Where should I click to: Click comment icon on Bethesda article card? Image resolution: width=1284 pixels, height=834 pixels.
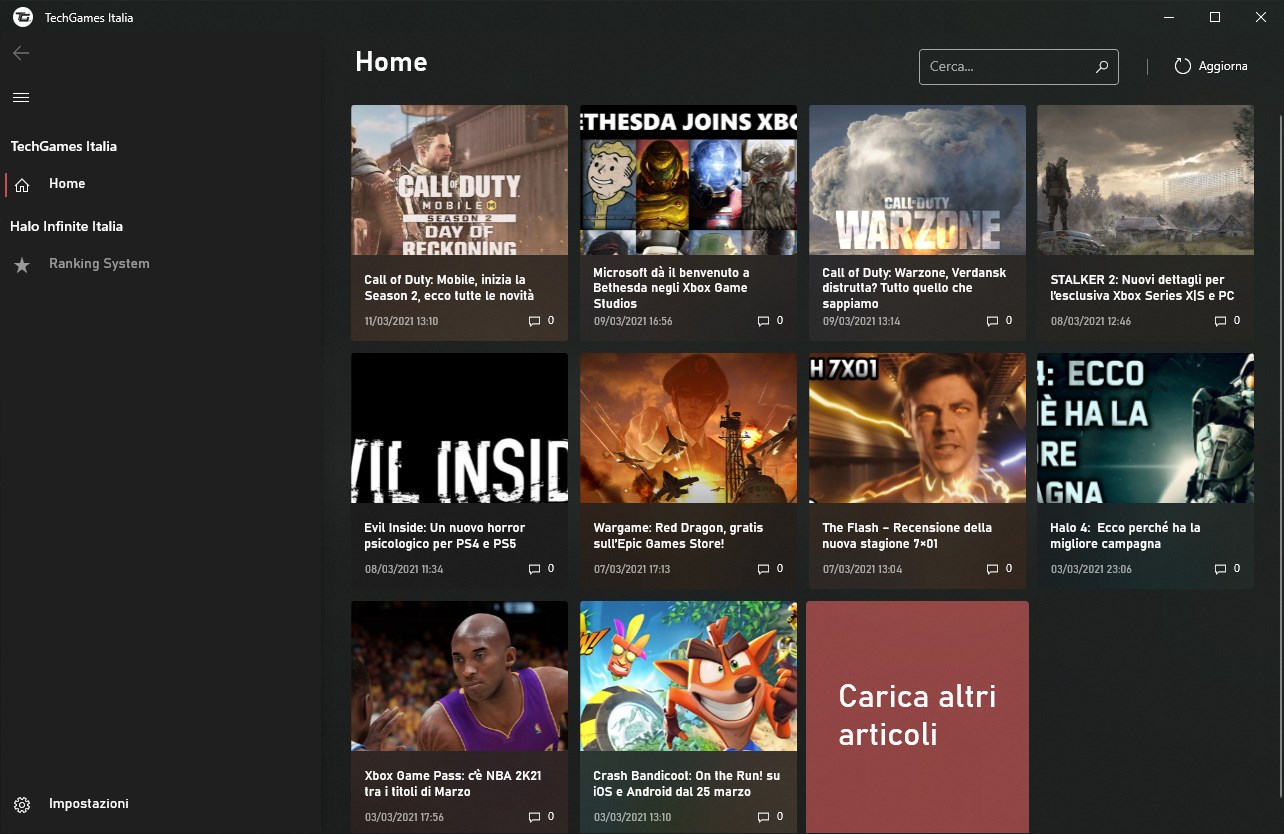[764, 321]
